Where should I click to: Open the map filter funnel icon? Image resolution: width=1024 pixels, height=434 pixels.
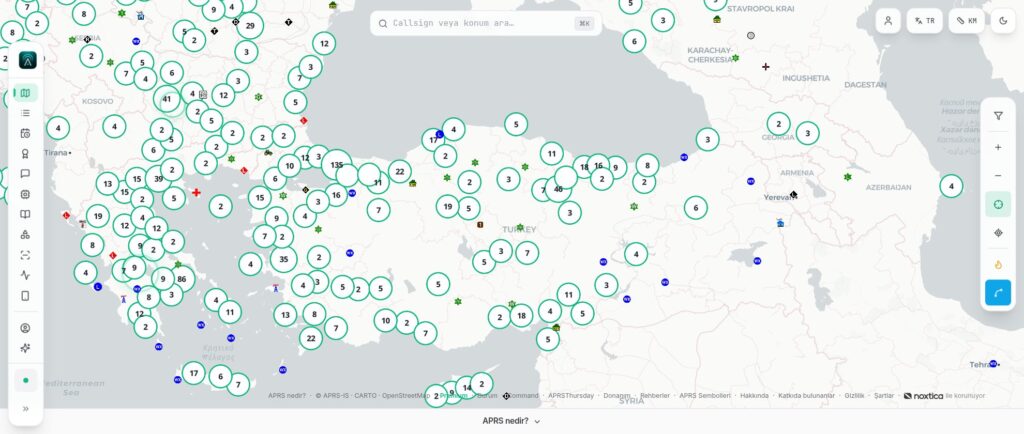click(x=998, y=116)
